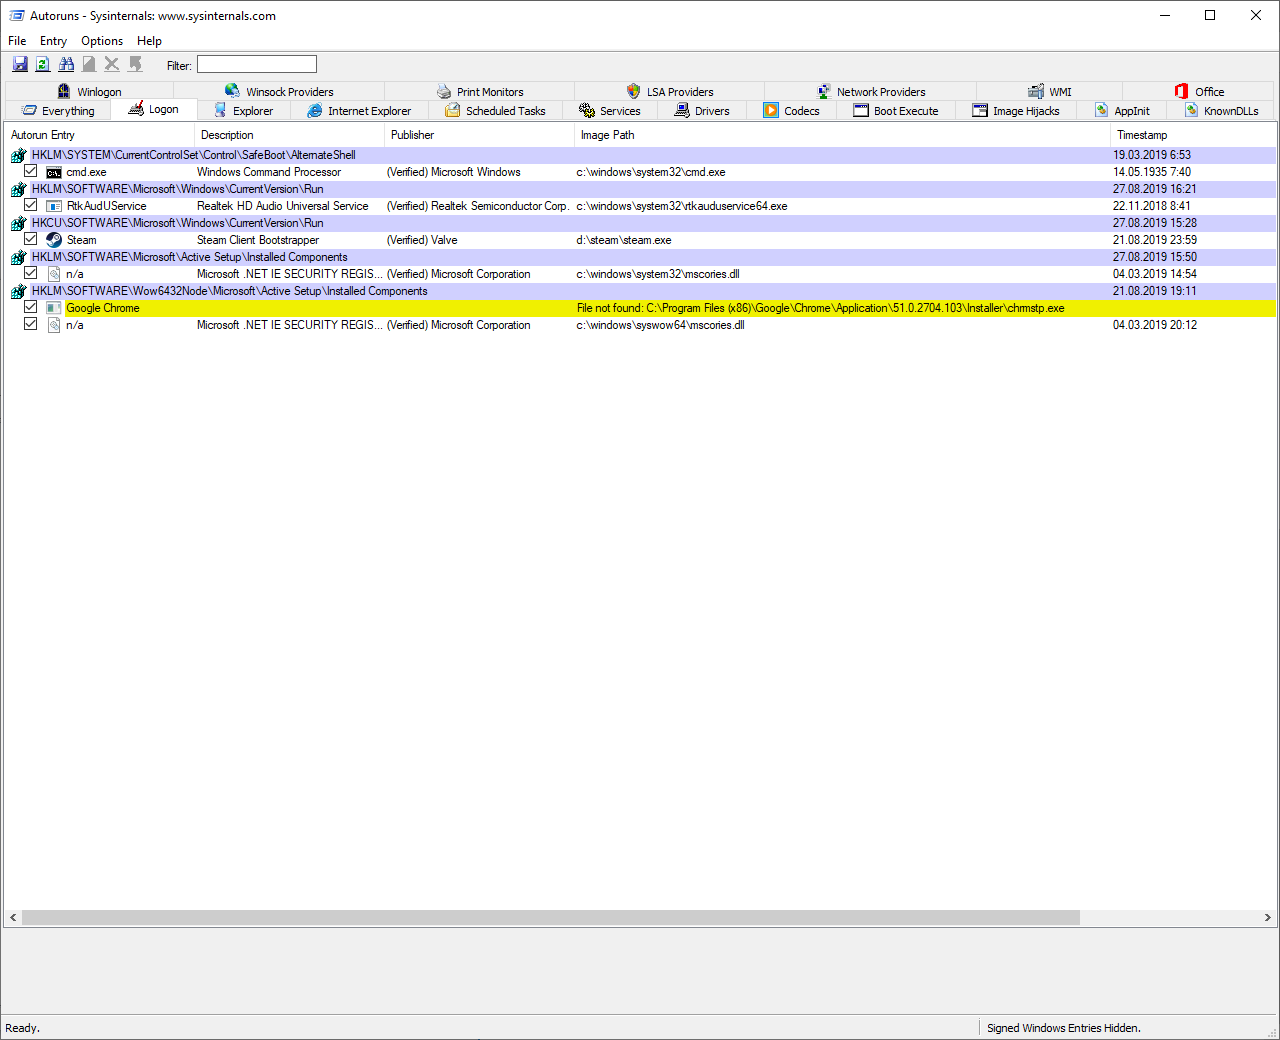Click the registry icon beside the HKCU Run key
1280x1040 pixels.
18,223
